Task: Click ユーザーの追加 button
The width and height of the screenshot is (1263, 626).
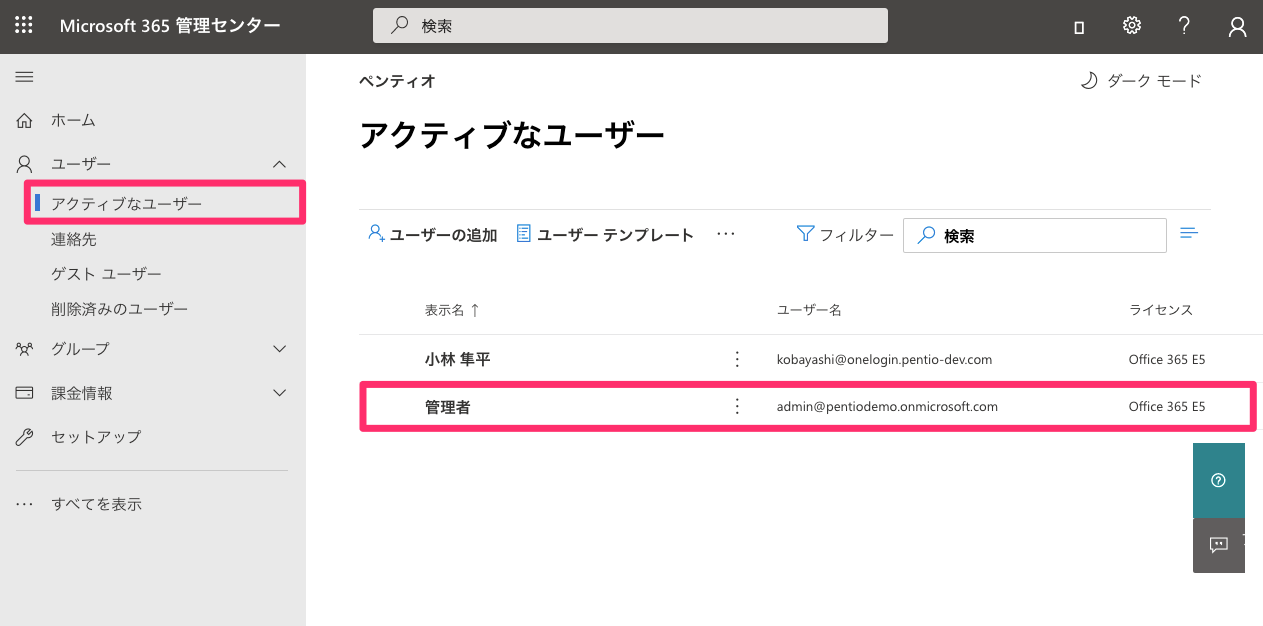Action: tap(433, 235)
